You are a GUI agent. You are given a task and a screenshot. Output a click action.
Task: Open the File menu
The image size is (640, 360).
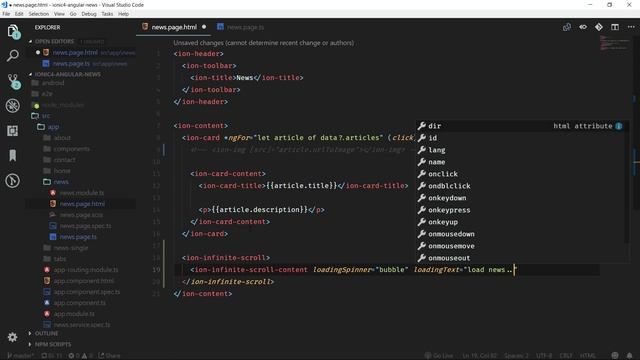pyautogui.click(x=6, y=14)
